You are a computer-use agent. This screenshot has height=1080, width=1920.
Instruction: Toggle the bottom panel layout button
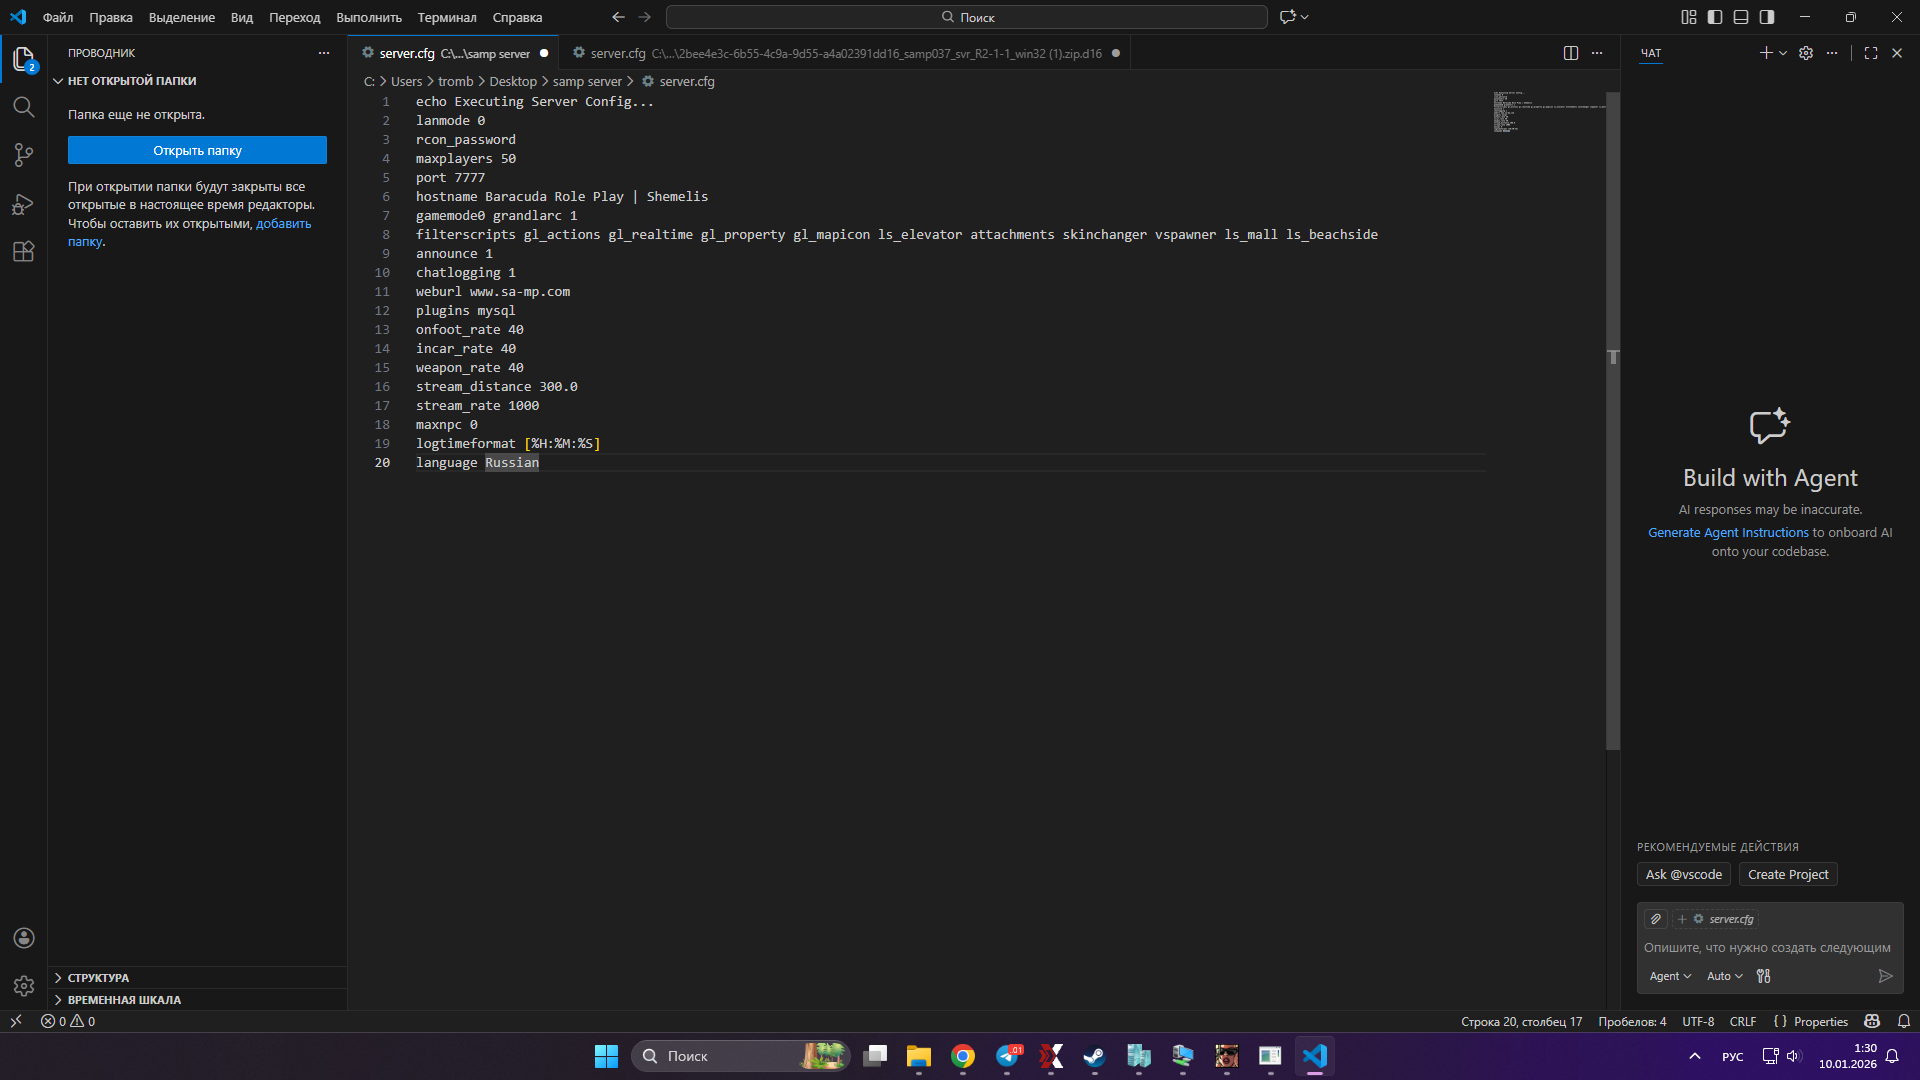[1740, 17]
